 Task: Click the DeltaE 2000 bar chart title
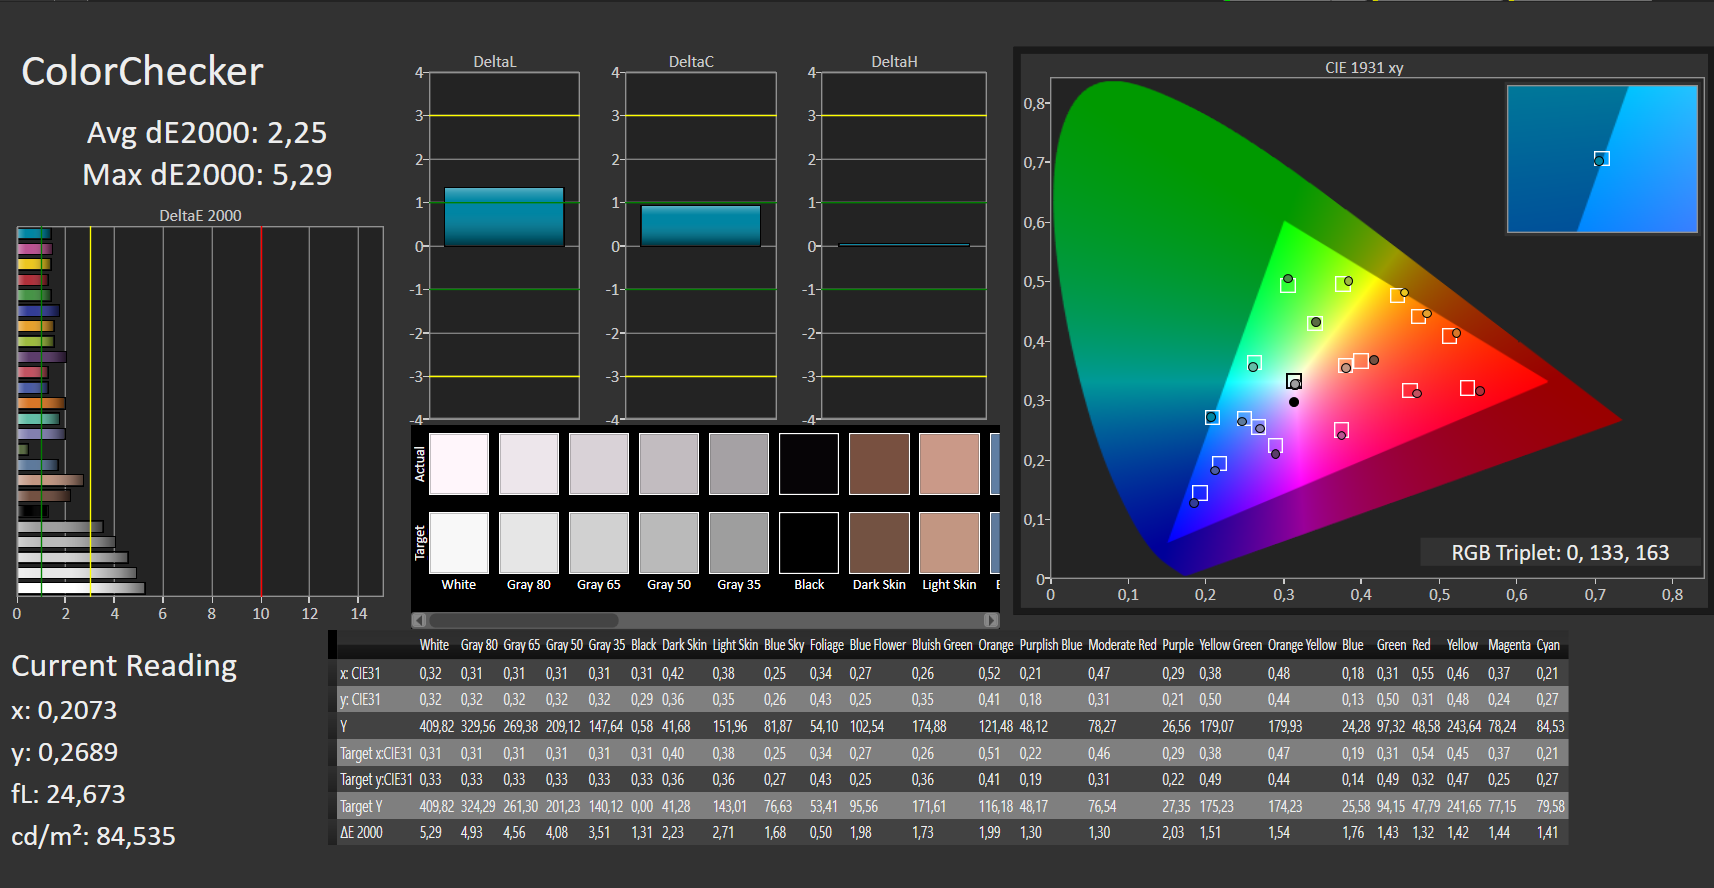pos(200,216)
